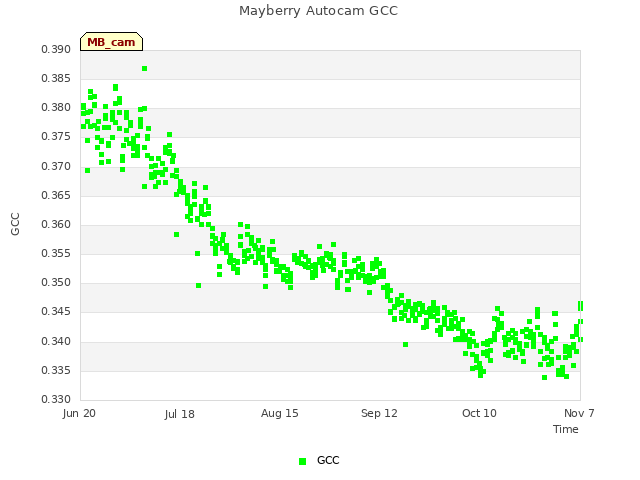Image resolution: width=640 pixels, height=480 pixels.
Task: Click the 0.380 y-axis value
Action: (x=56, y=108)
